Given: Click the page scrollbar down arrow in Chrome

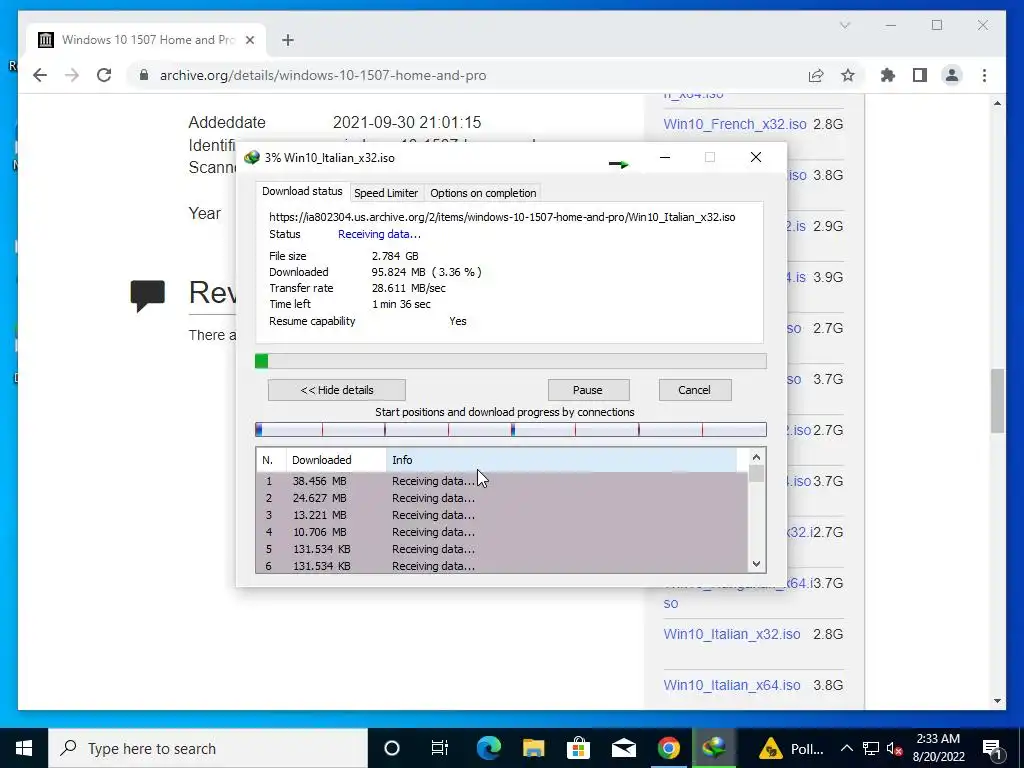Looking at the screenshot, I should coord(997,701).
